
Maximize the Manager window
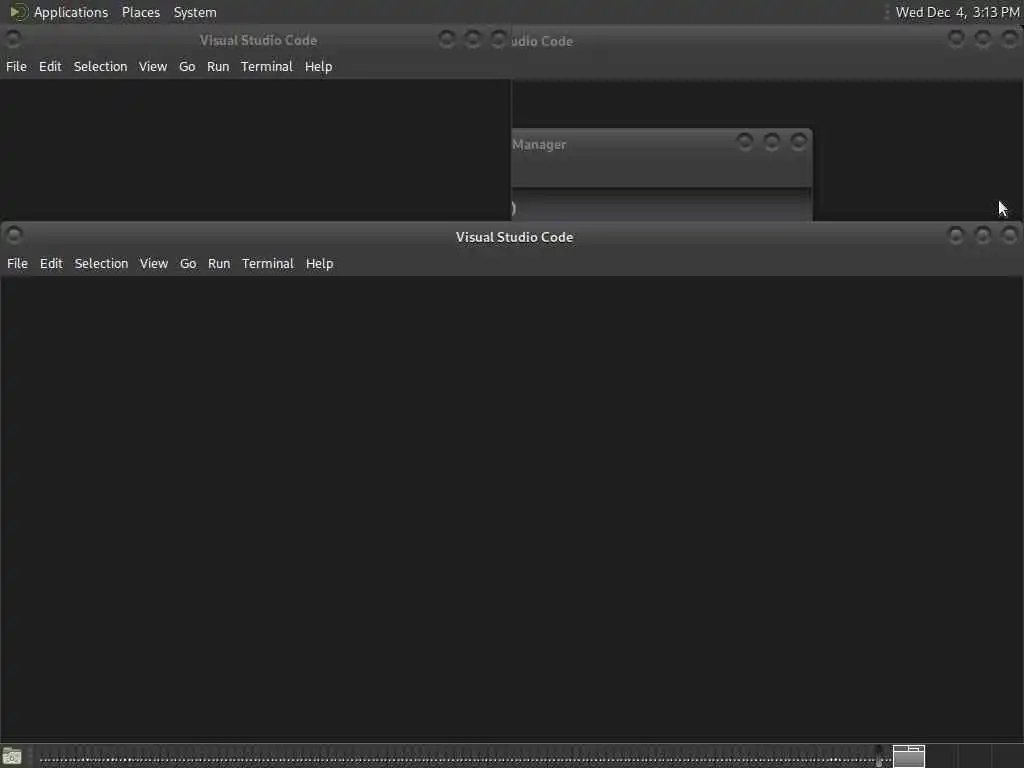pyautogui.click(x=771, y=142)
